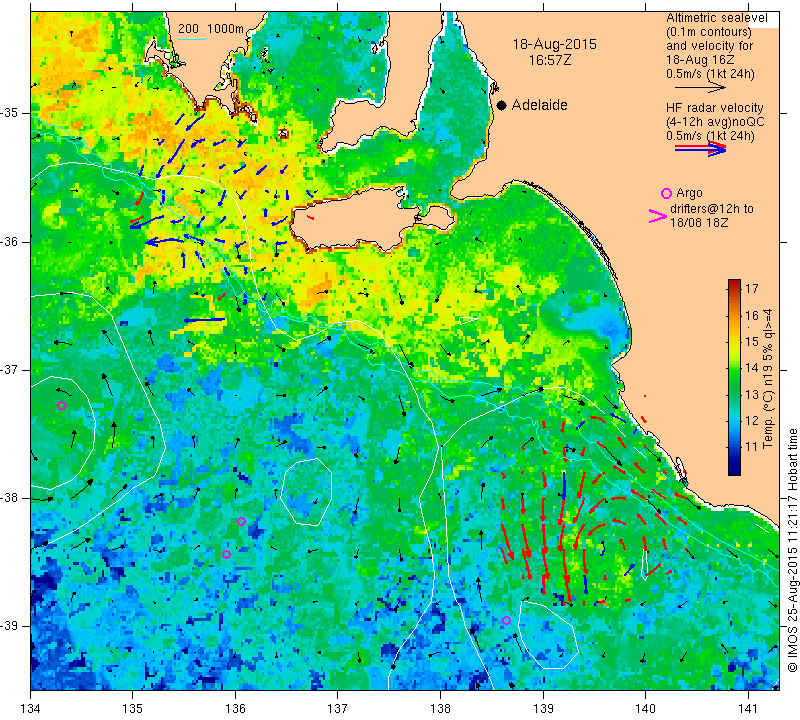
Task: Click the dark red top of temperature bar
Action: point(734,282)
